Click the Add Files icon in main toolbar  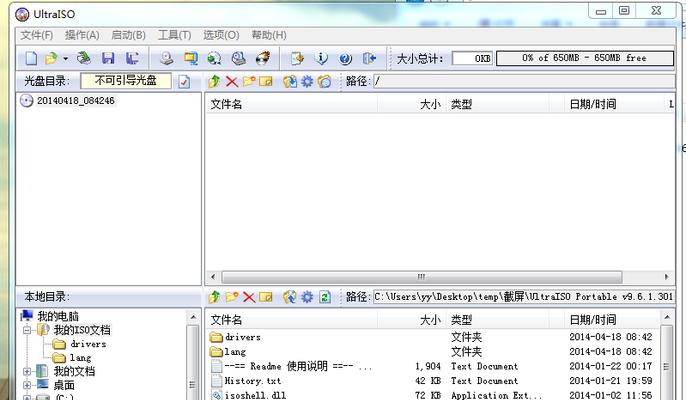[x=298, y=58]
